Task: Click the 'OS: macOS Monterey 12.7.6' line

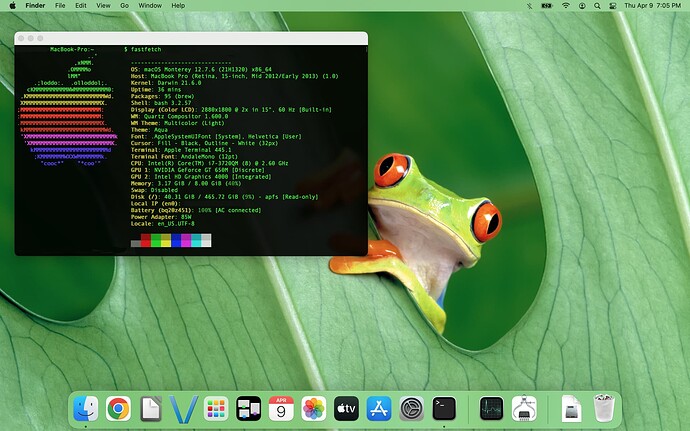Action: [x=201, y=70]
